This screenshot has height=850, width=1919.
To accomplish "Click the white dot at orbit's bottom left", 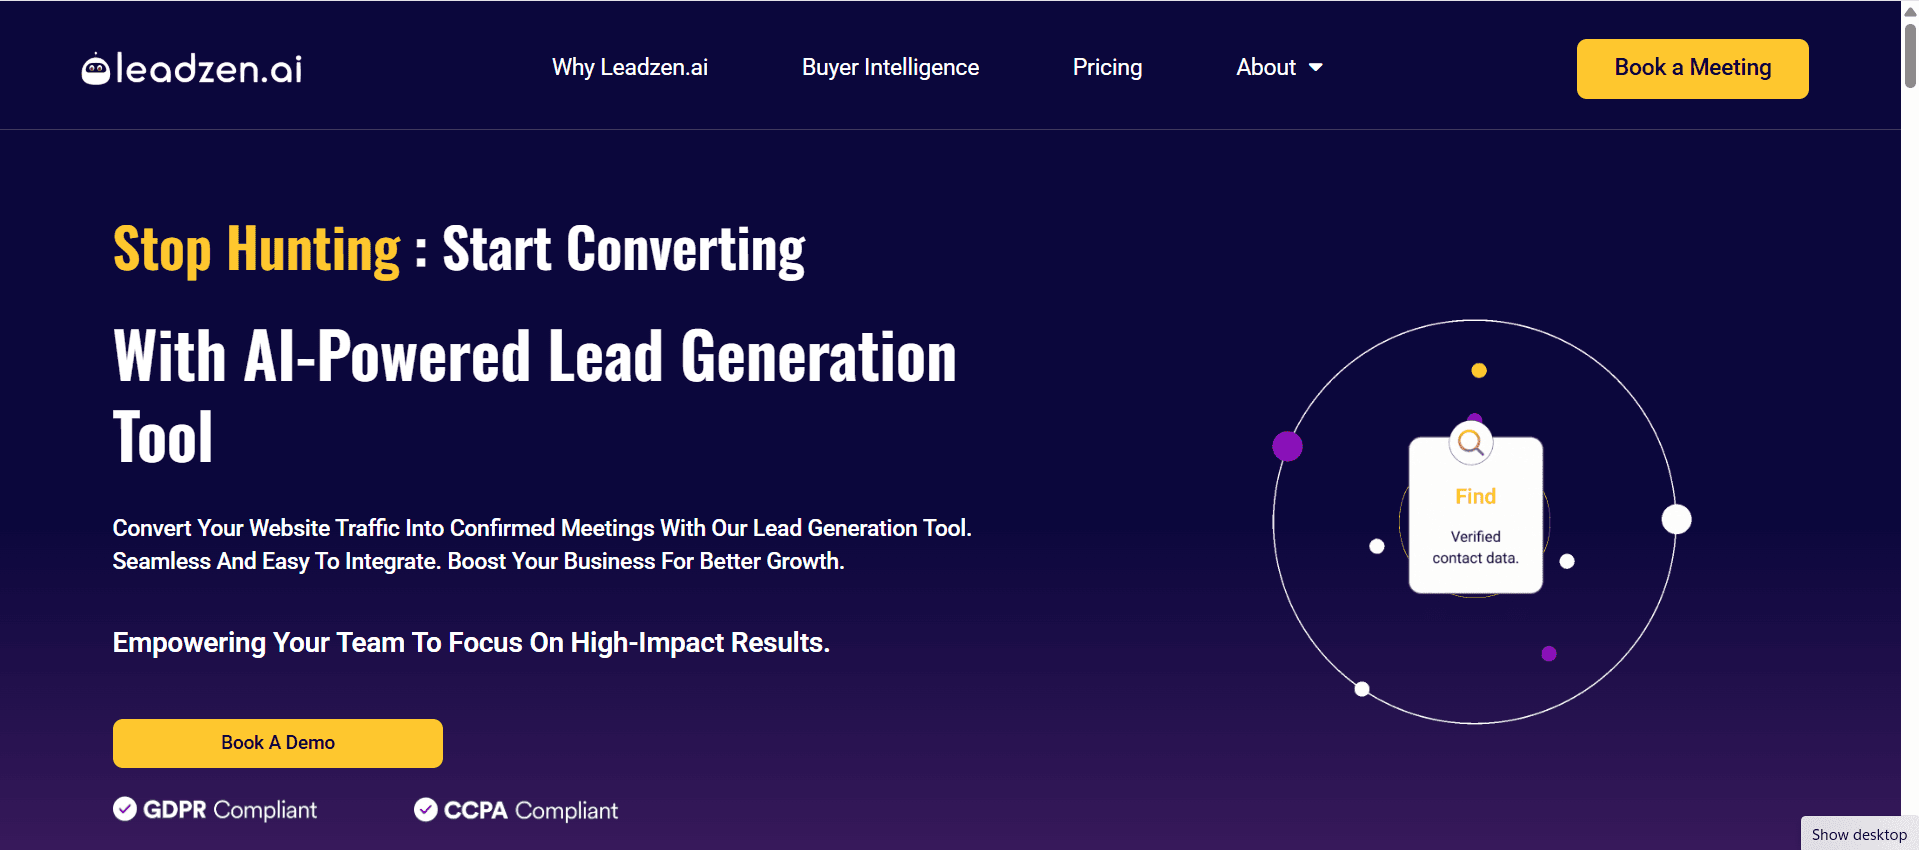I will click(x=1362, y=689).
